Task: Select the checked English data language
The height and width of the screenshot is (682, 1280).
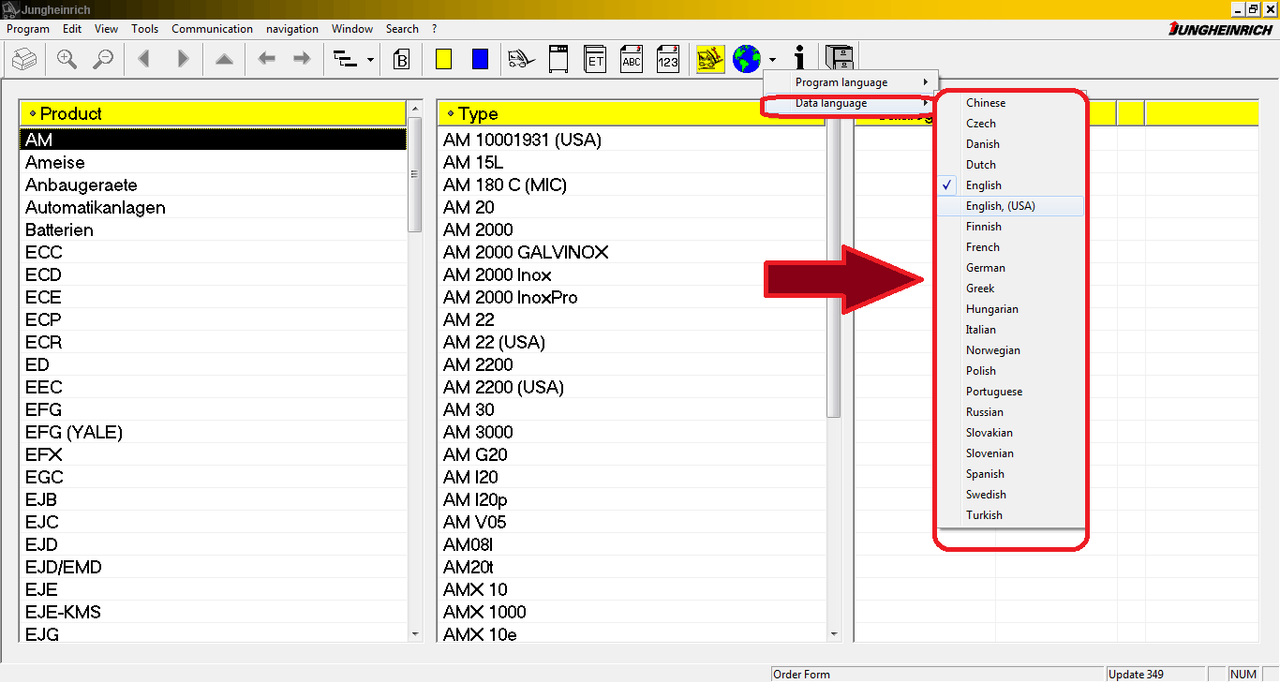Action: click(x=1010, y=185)
